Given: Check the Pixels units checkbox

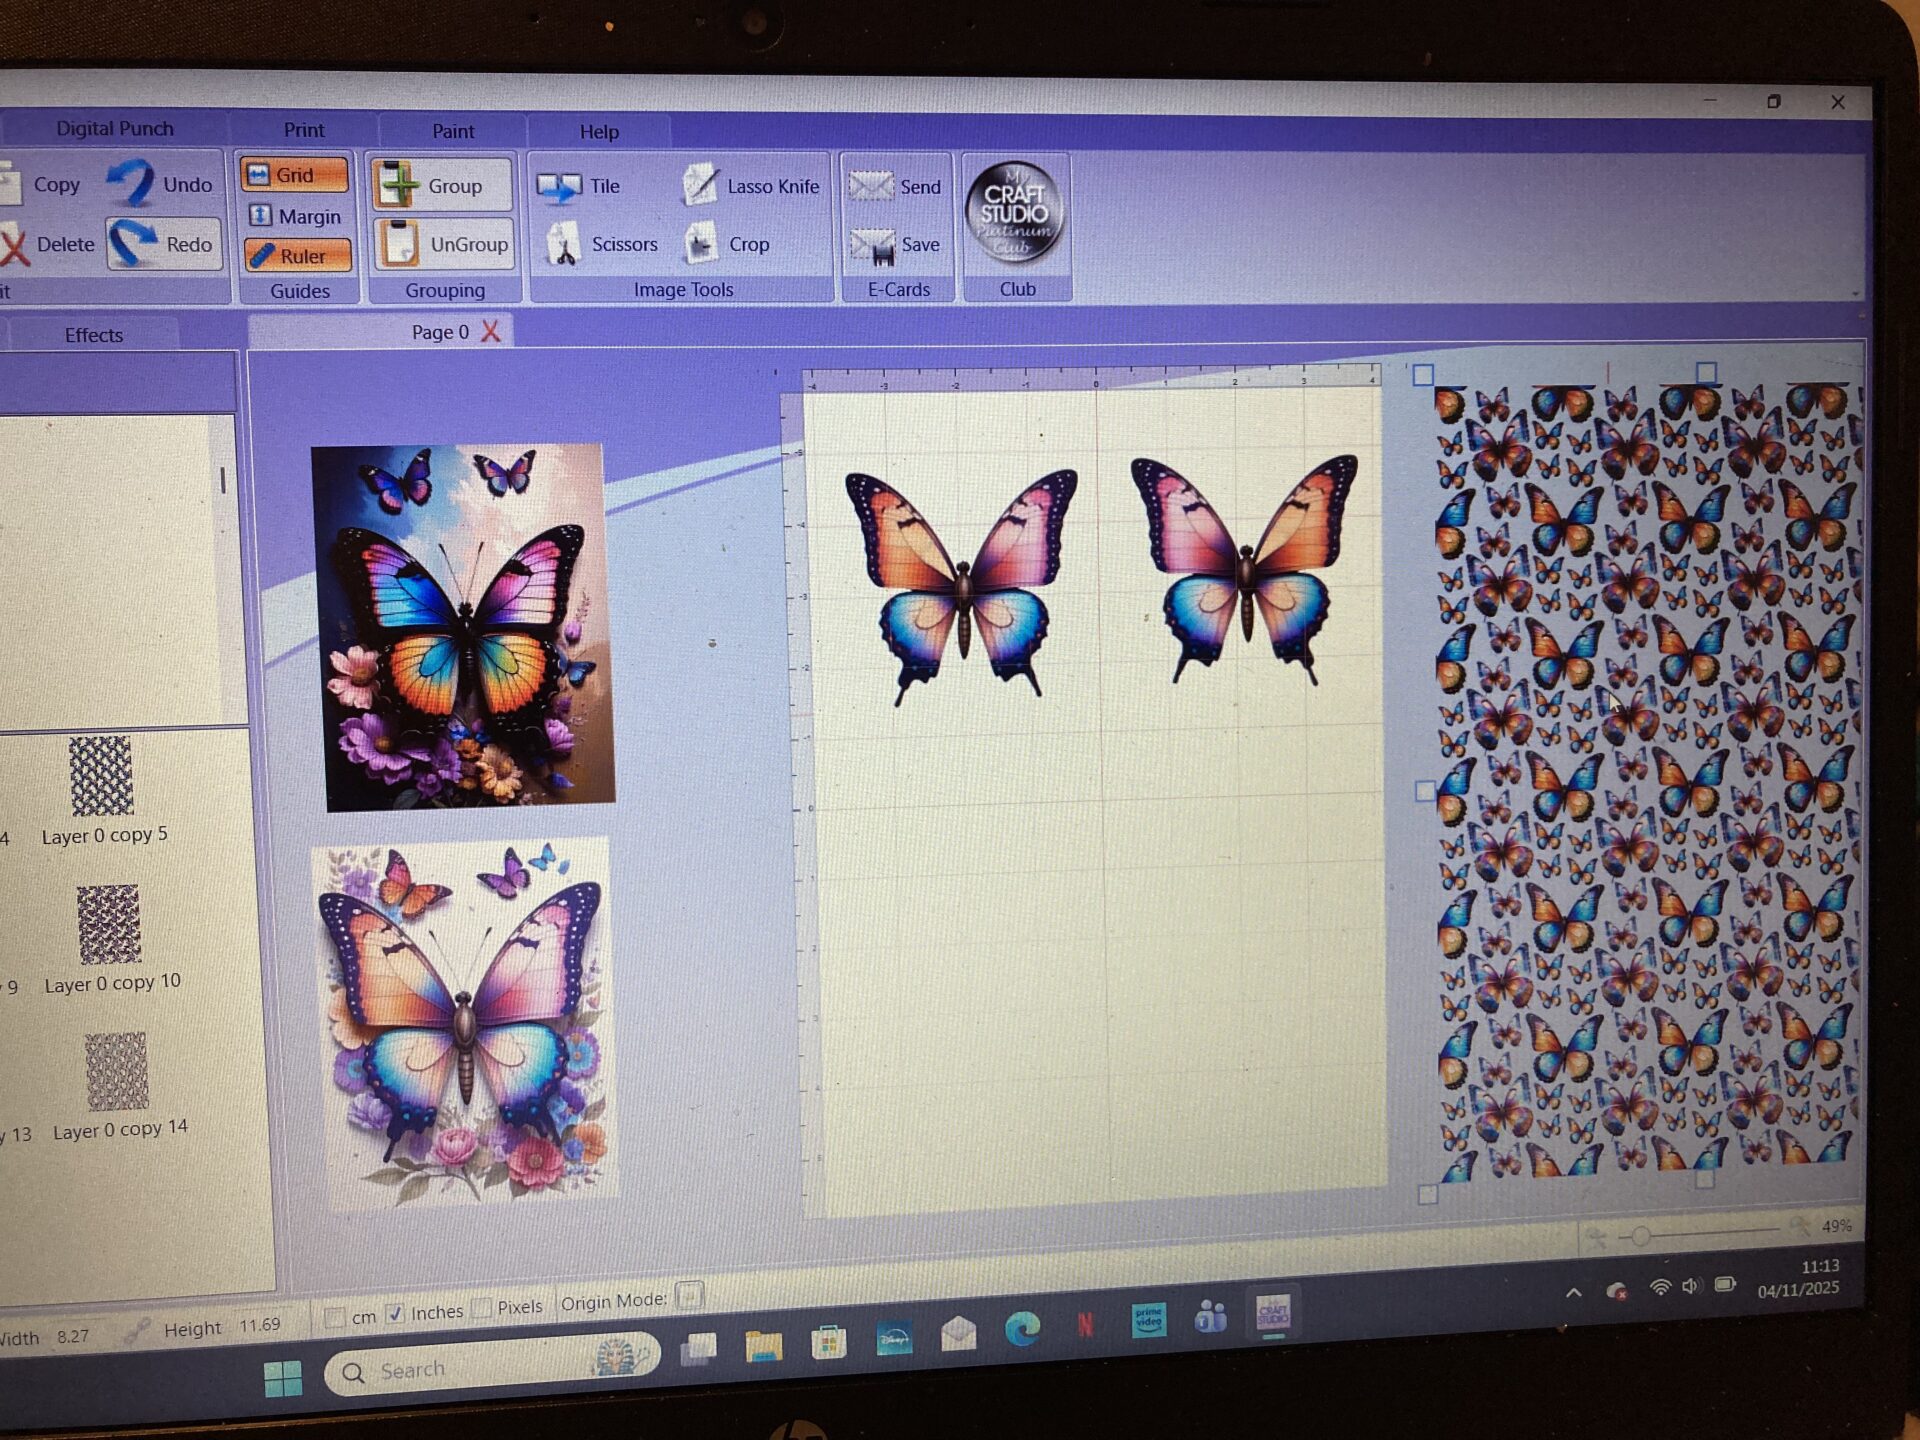Looking at the screenshot, I should coord(482,1307).
